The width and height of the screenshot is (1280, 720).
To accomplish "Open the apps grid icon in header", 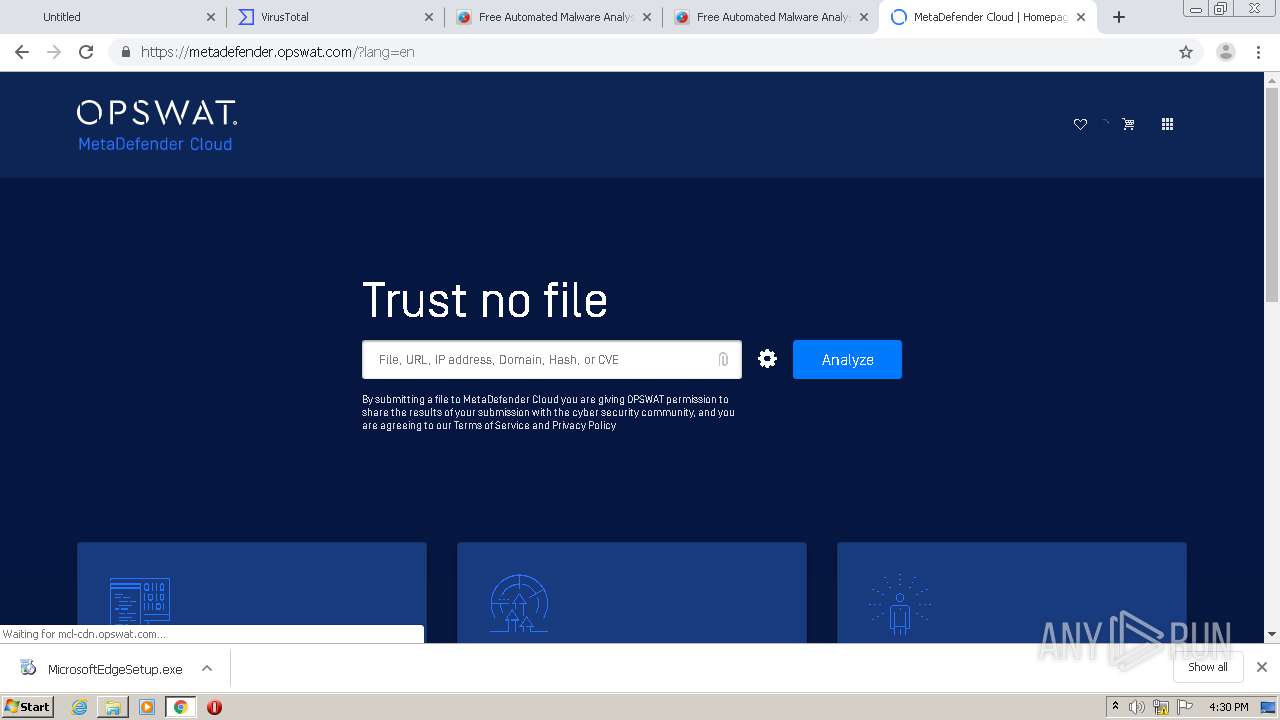I will click(x=1167, y=124).
